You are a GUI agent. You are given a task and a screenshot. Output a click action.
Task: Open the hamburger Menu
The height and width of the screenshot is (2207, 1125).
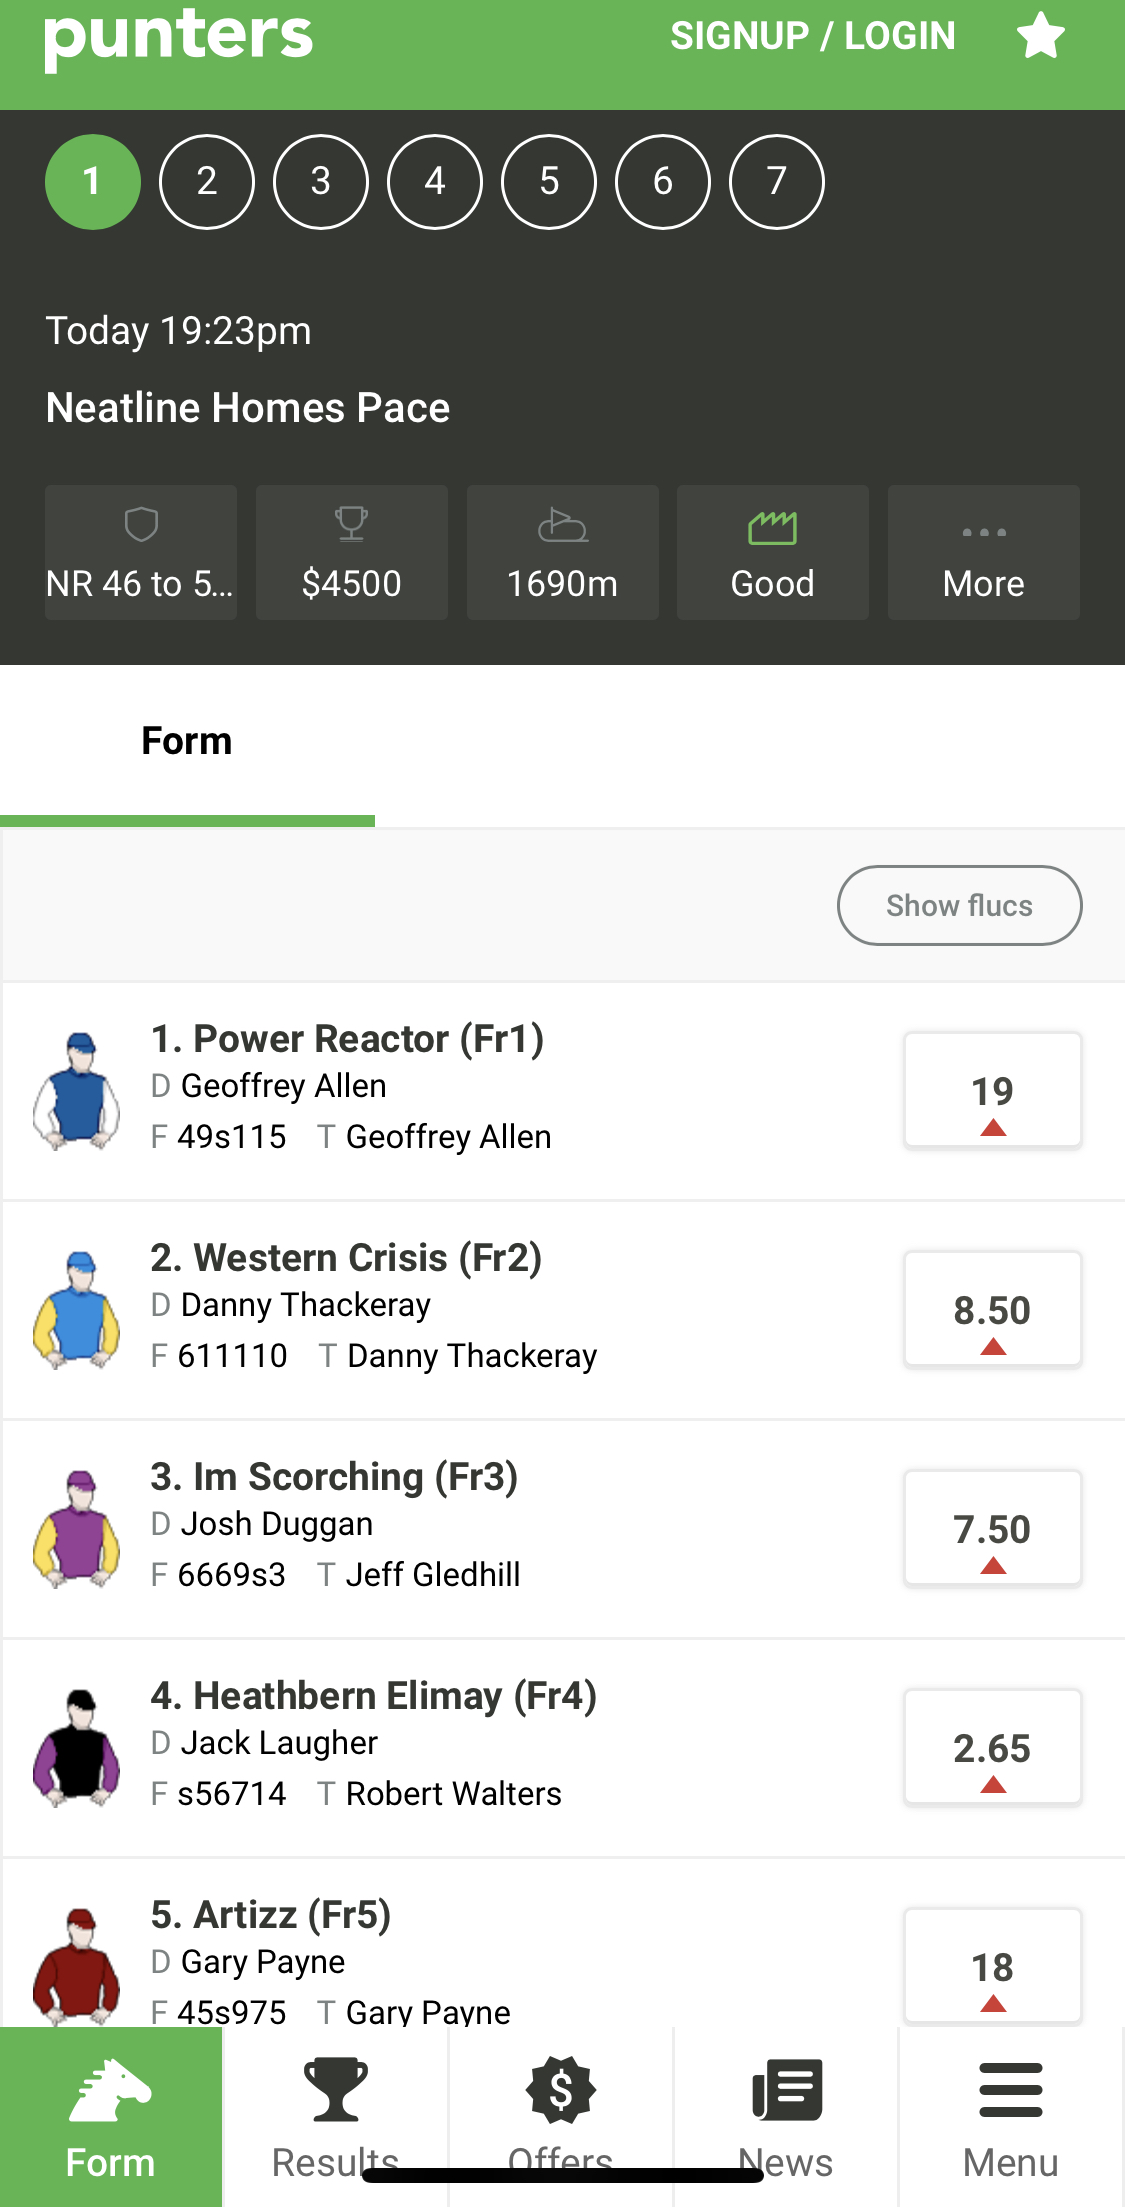pos(1011,2117)
